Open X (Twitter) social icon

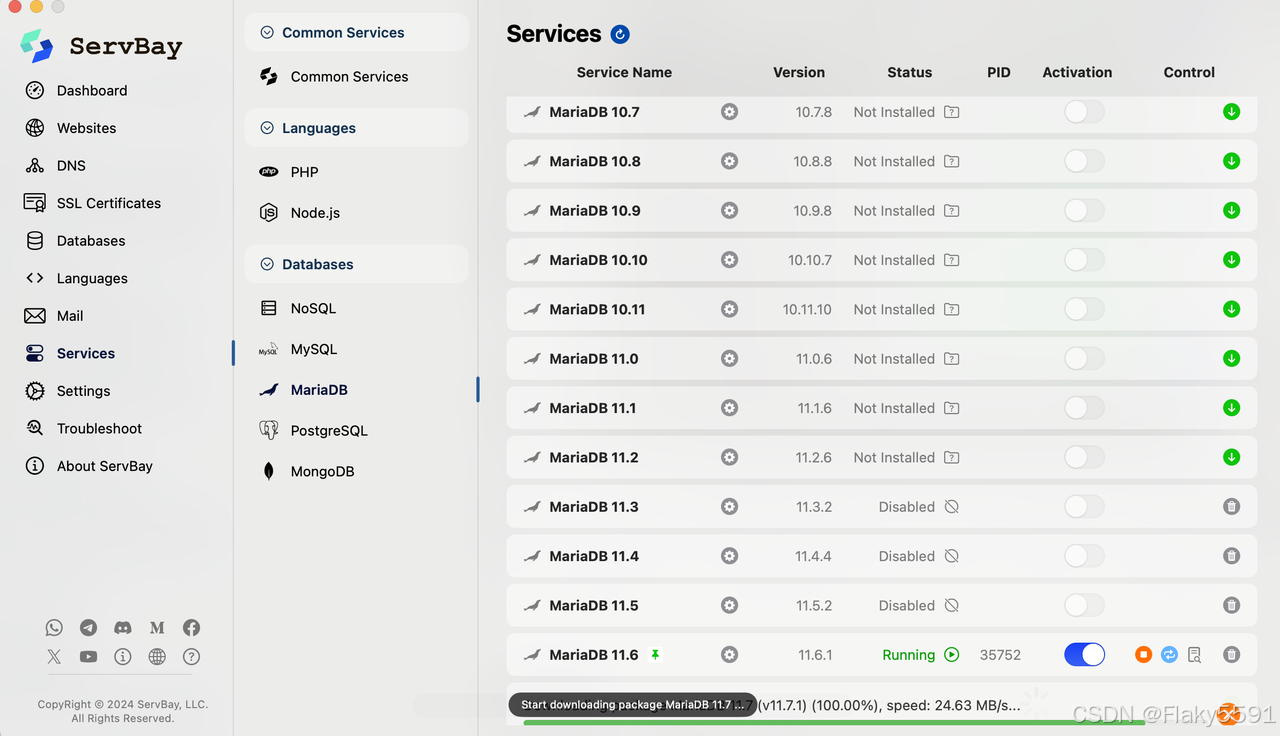click(x=54, y=657)
